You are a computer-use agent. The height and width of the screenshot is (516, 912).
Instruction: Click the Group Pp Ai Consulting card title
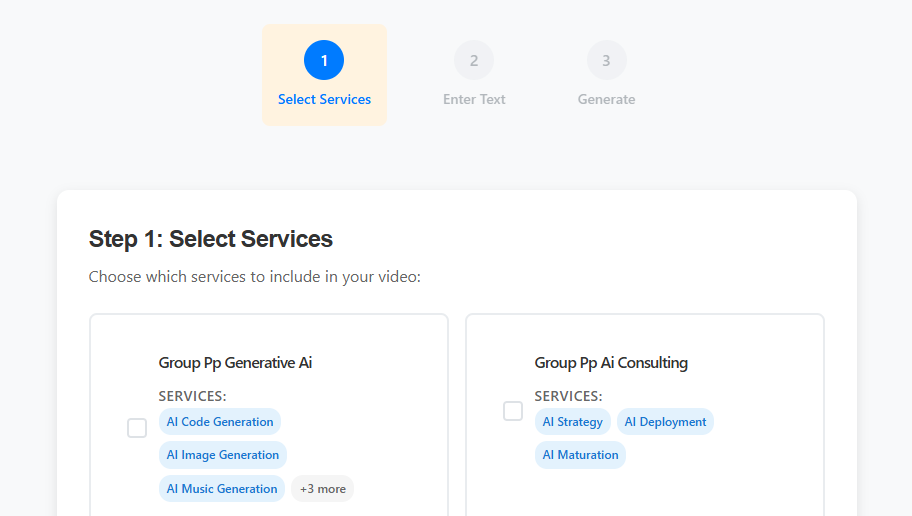611,363
